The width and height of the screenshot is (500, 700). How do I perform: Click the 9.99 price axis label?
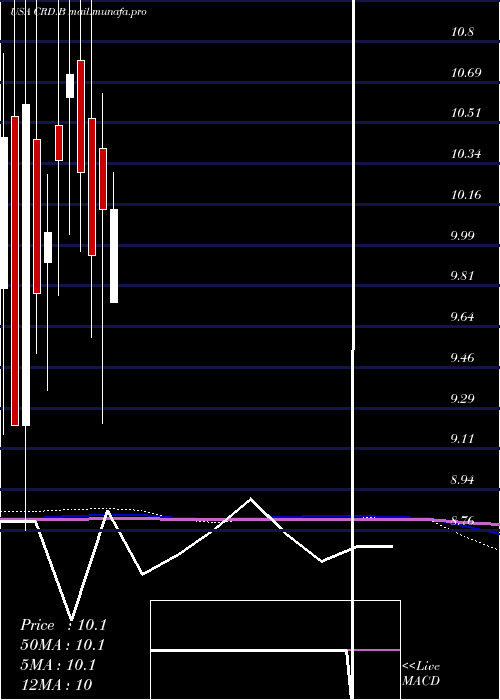click(462, 235)
